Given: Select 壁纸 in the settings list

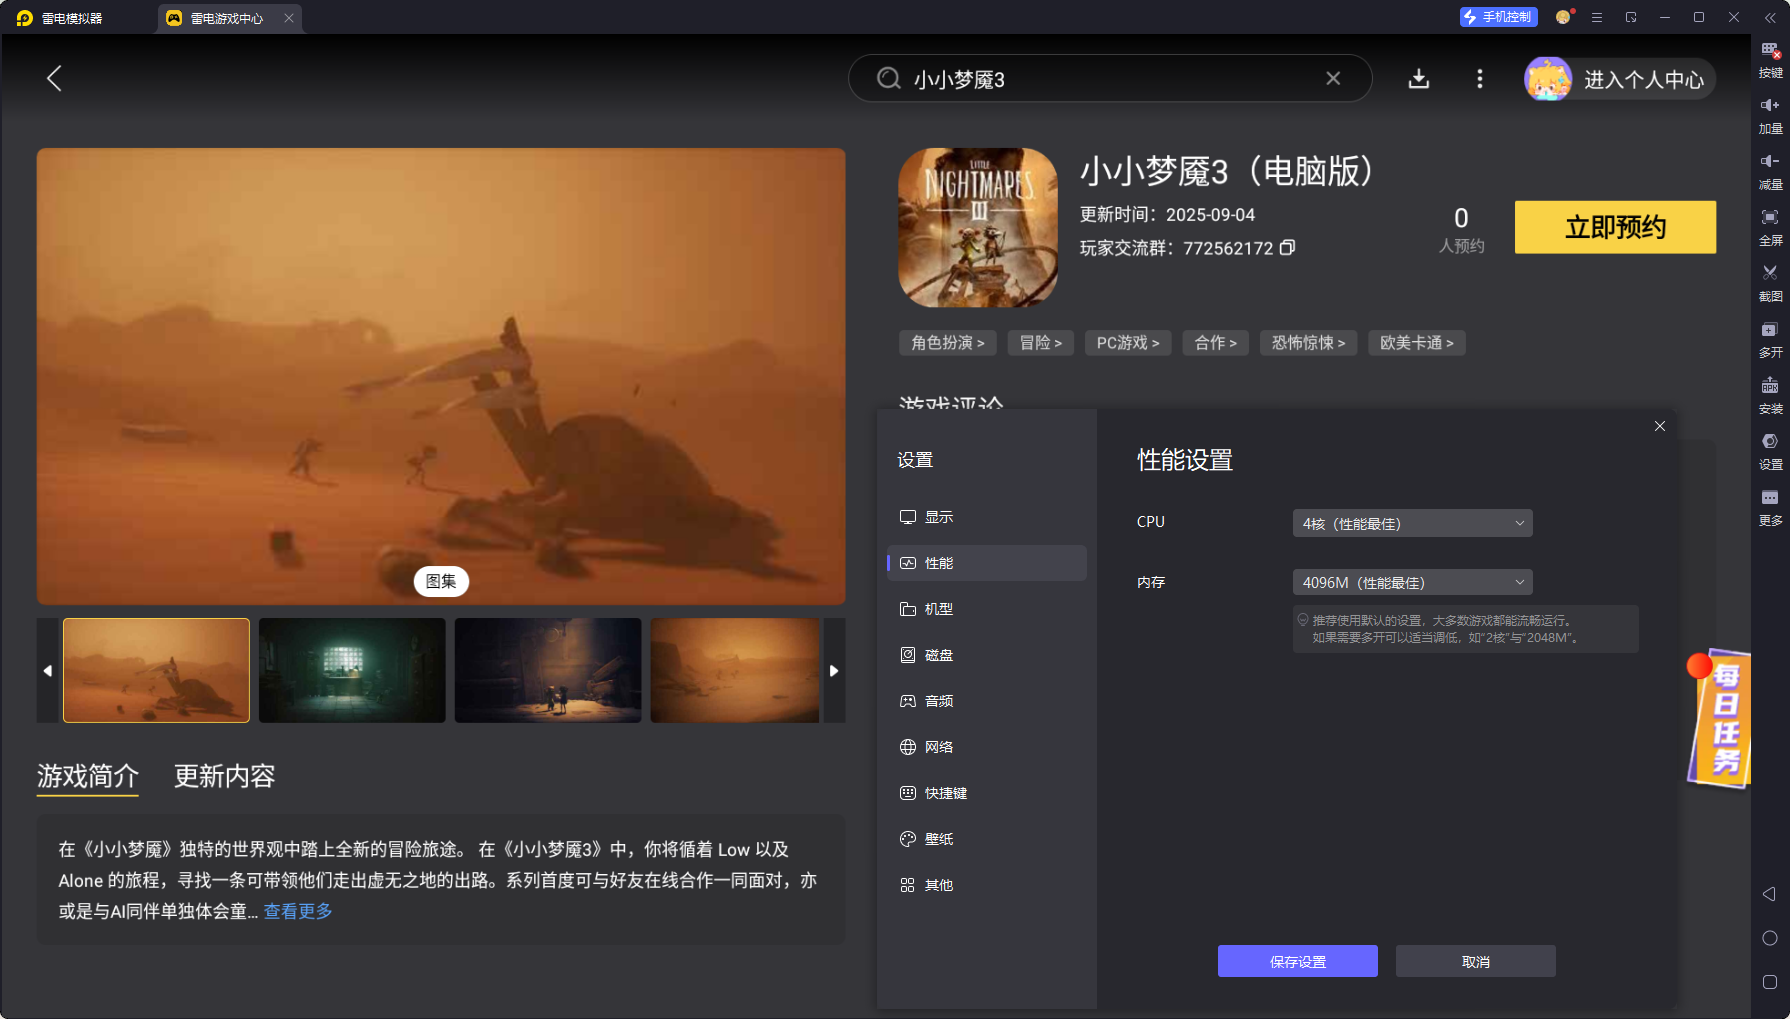Looking at the screenshot, I should click(986, 839).
